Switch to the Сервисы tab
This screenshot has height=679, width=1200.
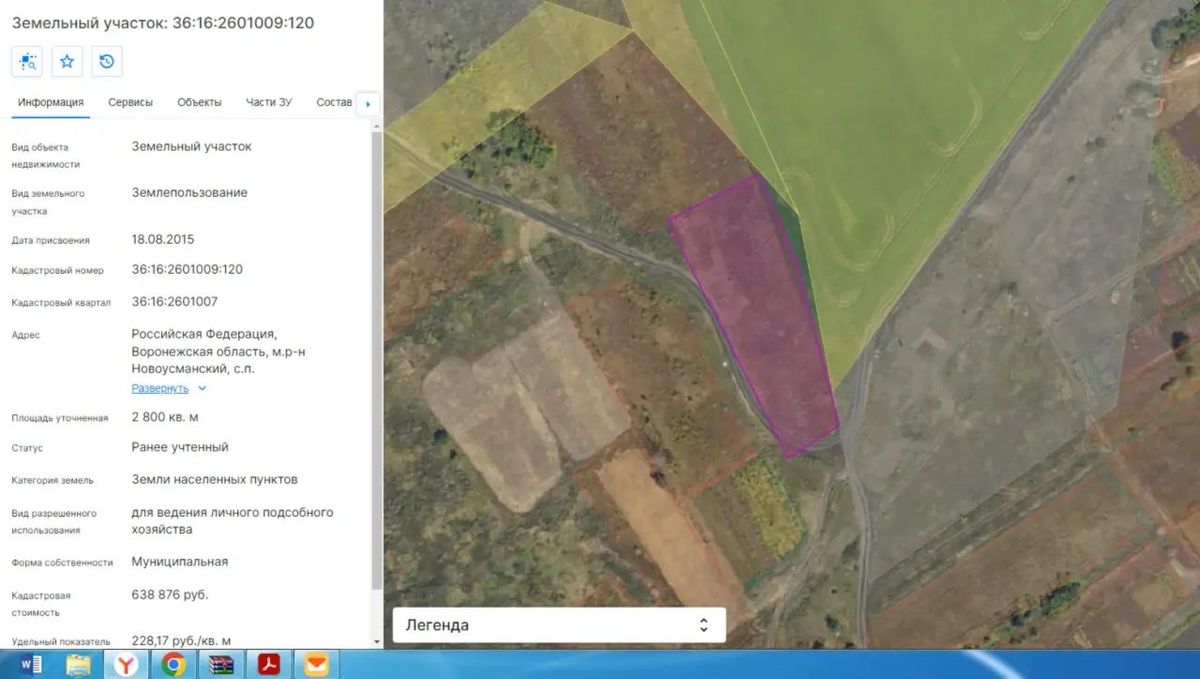pos(131,102)
